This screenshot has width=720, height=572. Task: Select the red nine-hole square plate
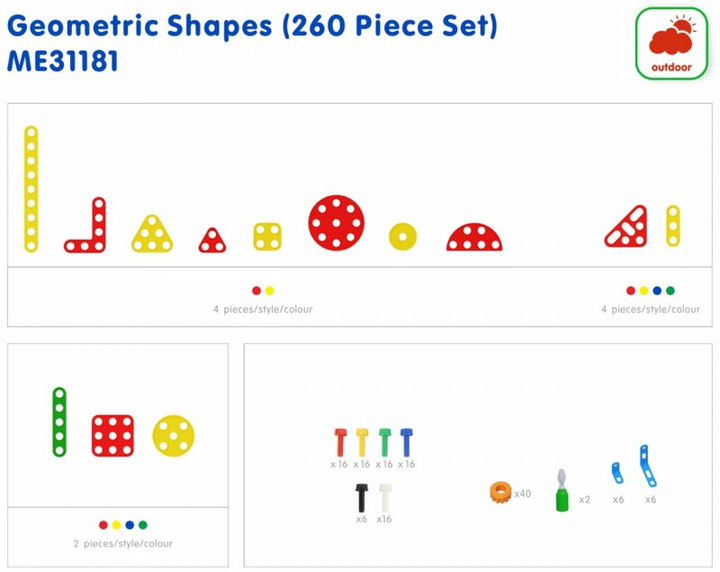pos(113,435)
